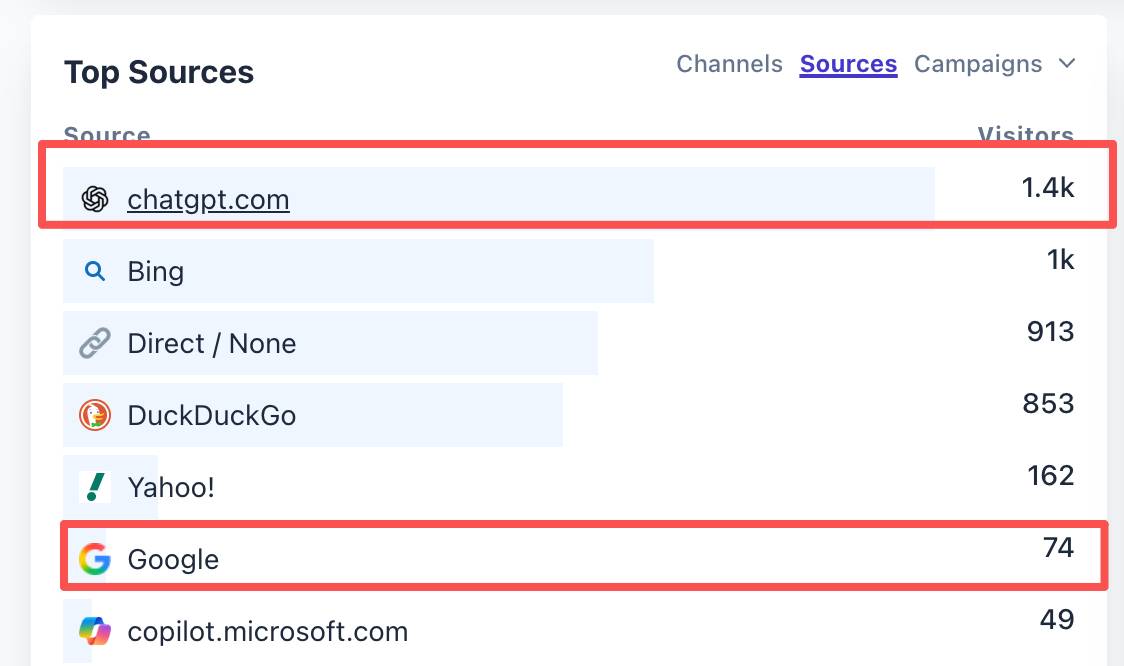1124x666 pixels.
Task: Click the Top Sources heading
Action: 158,72
